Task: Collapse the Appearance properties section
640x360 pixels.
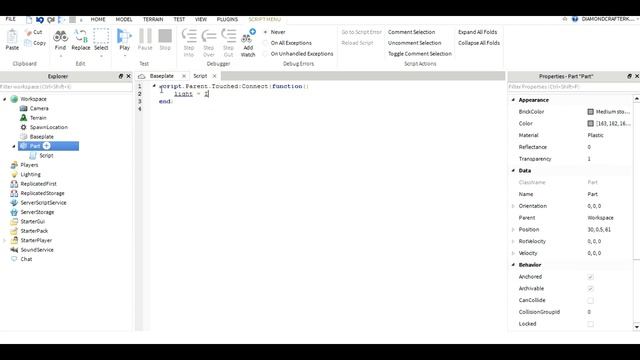Action: click(513, 100)
